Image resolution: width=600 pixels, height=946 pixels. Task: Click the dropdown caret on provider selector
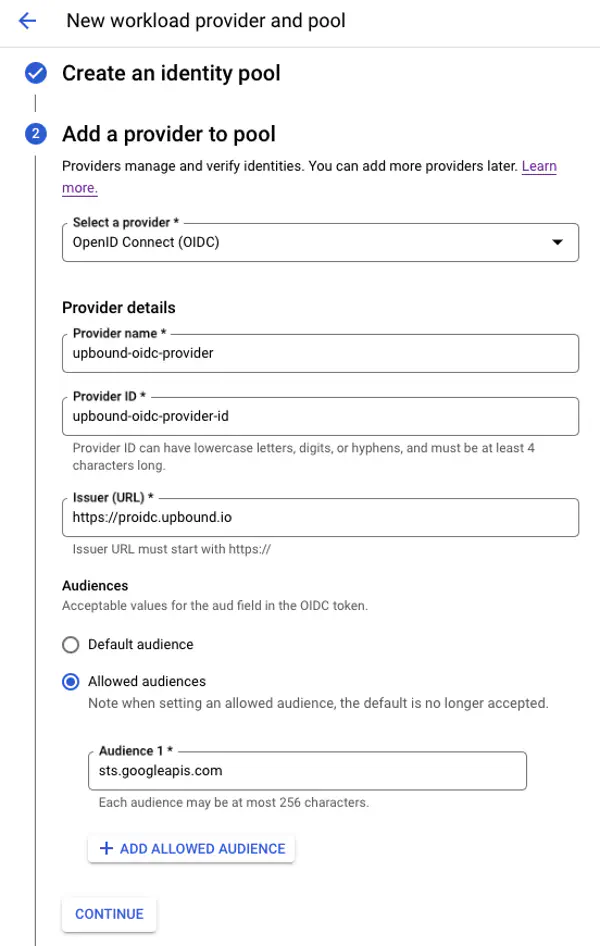pyautogui.click(x=558, y=242)
